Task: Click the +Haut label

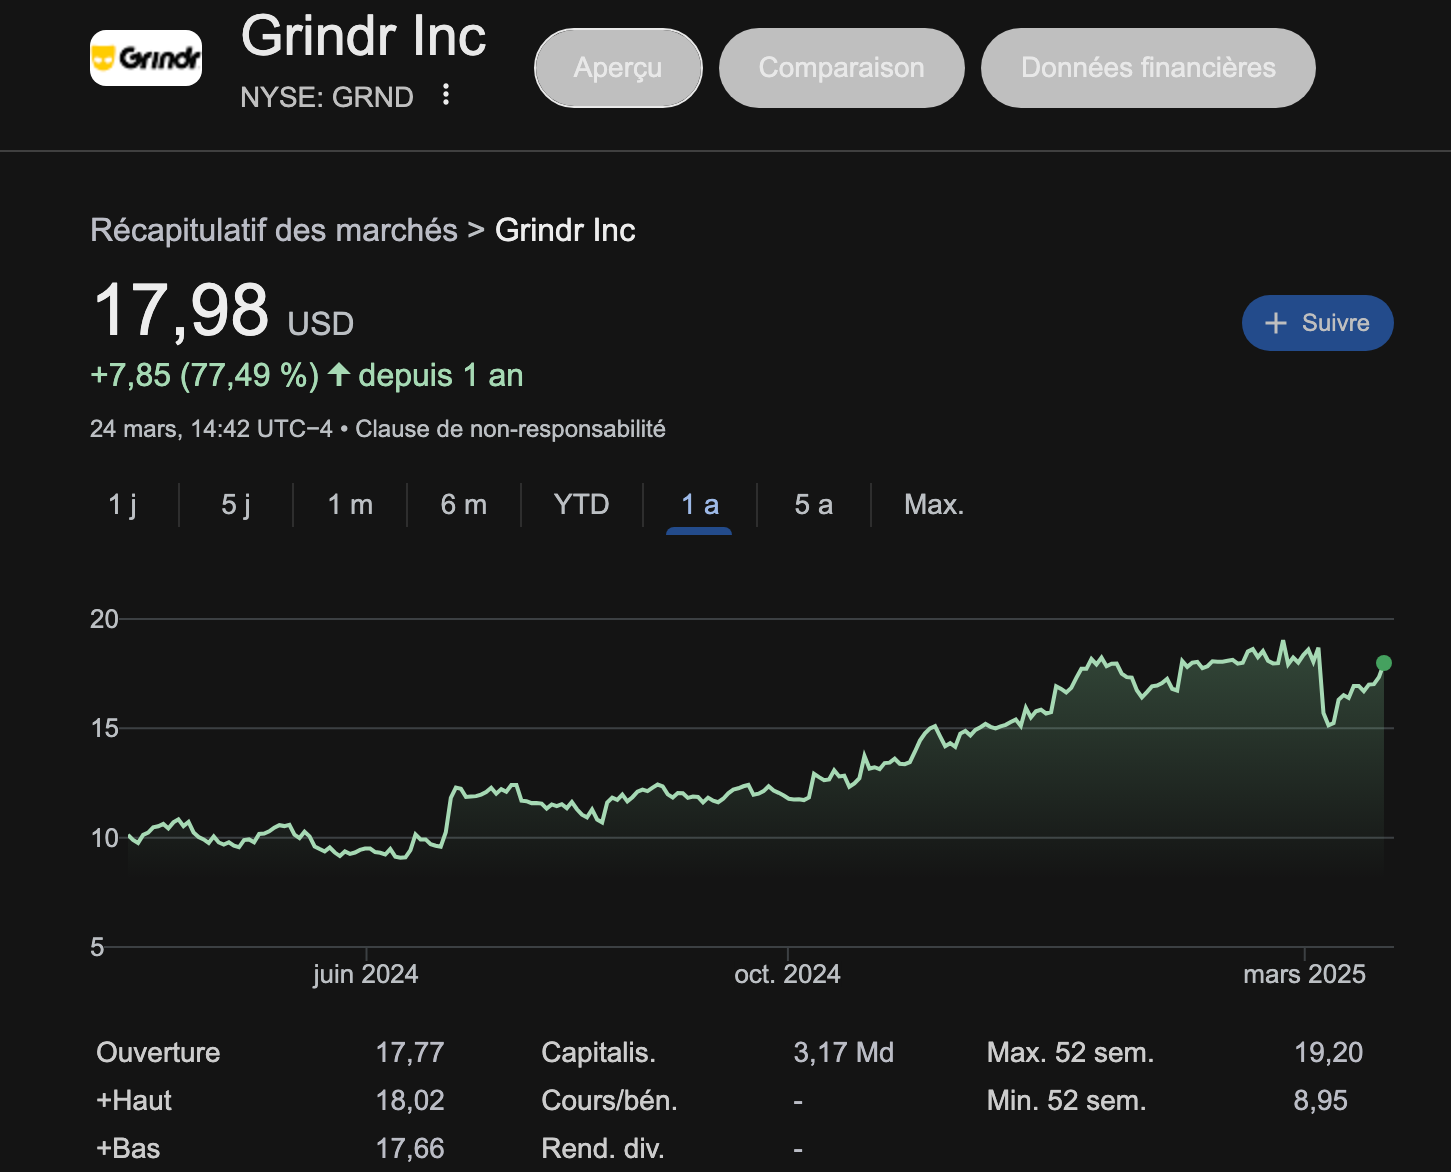Action: point(134,1100)
